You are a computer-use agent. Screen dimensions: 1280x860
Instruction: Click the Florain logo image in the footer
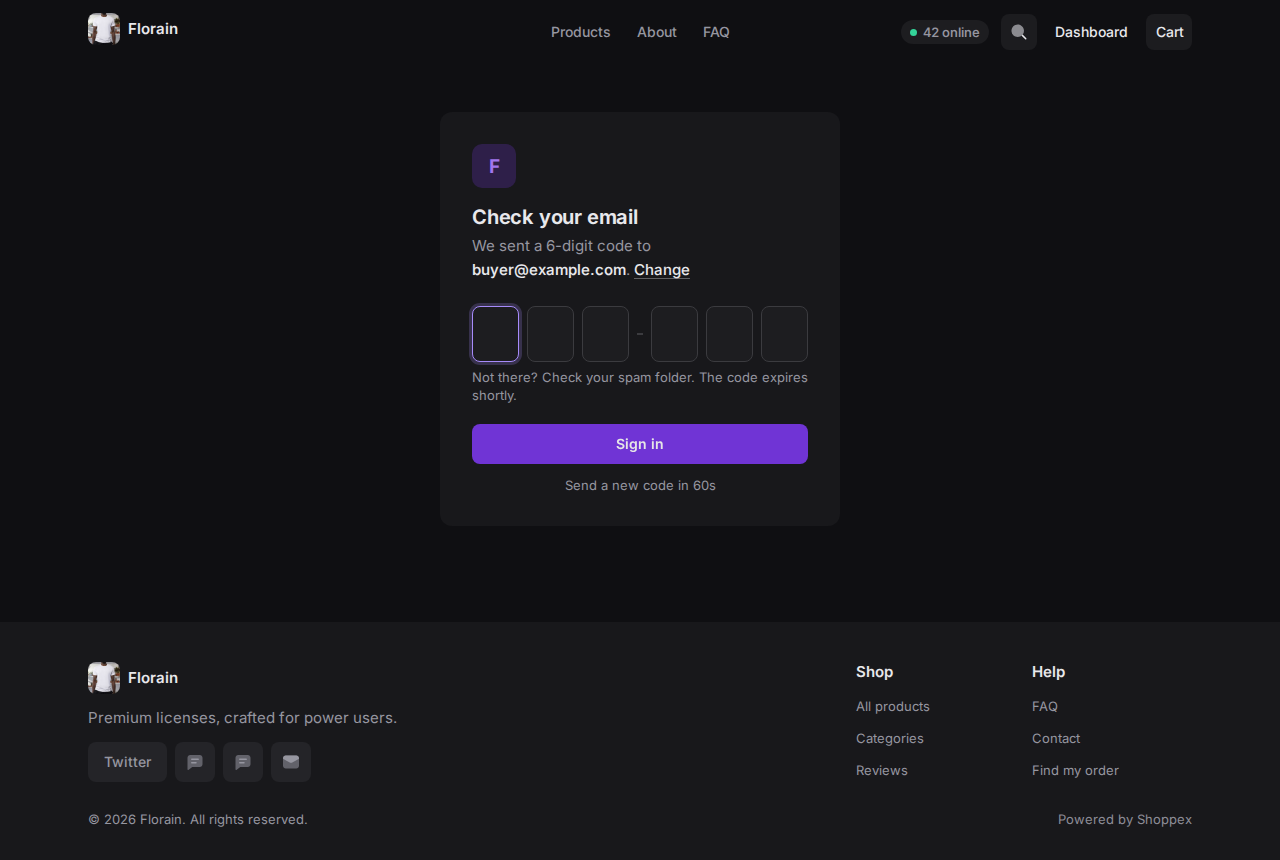(104, 678)
